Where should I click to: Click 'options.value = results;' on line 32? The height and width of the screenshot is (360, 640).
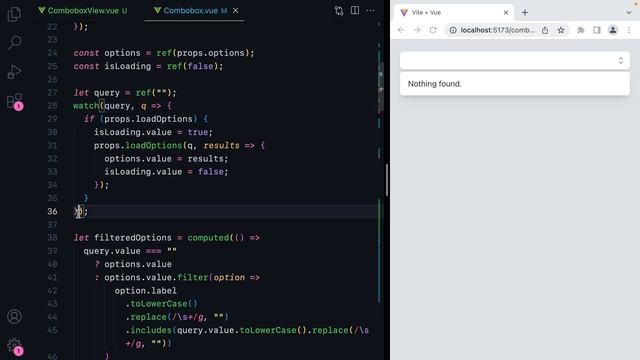[166, 159]
